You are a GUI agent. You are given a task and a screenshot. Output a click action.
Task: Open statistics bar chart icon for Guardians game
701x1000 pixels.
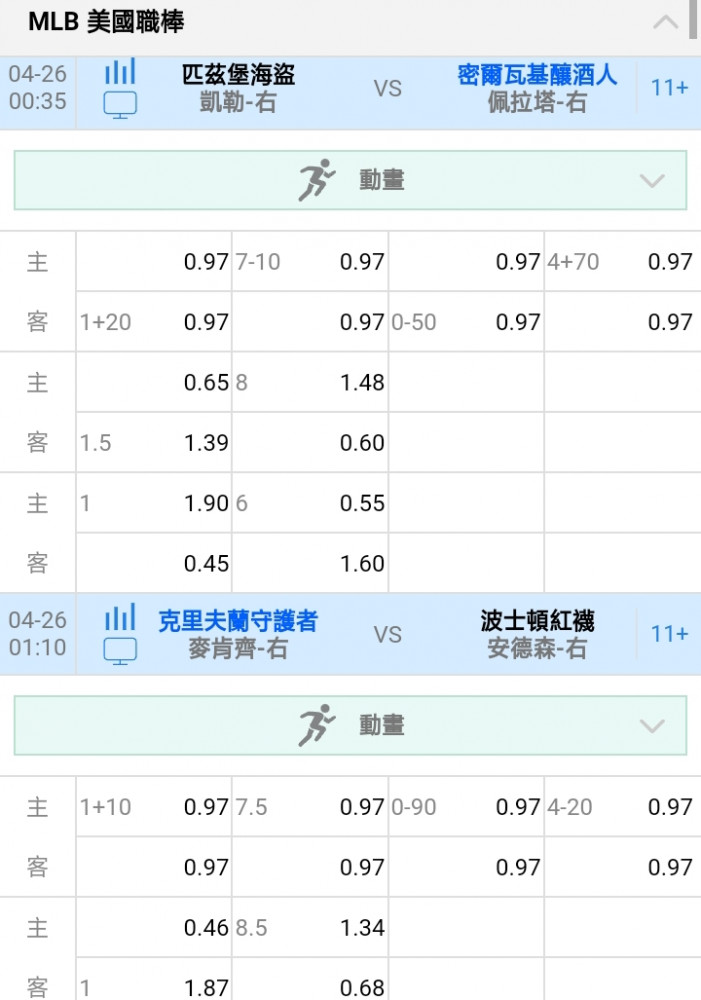tap(120, 617)
